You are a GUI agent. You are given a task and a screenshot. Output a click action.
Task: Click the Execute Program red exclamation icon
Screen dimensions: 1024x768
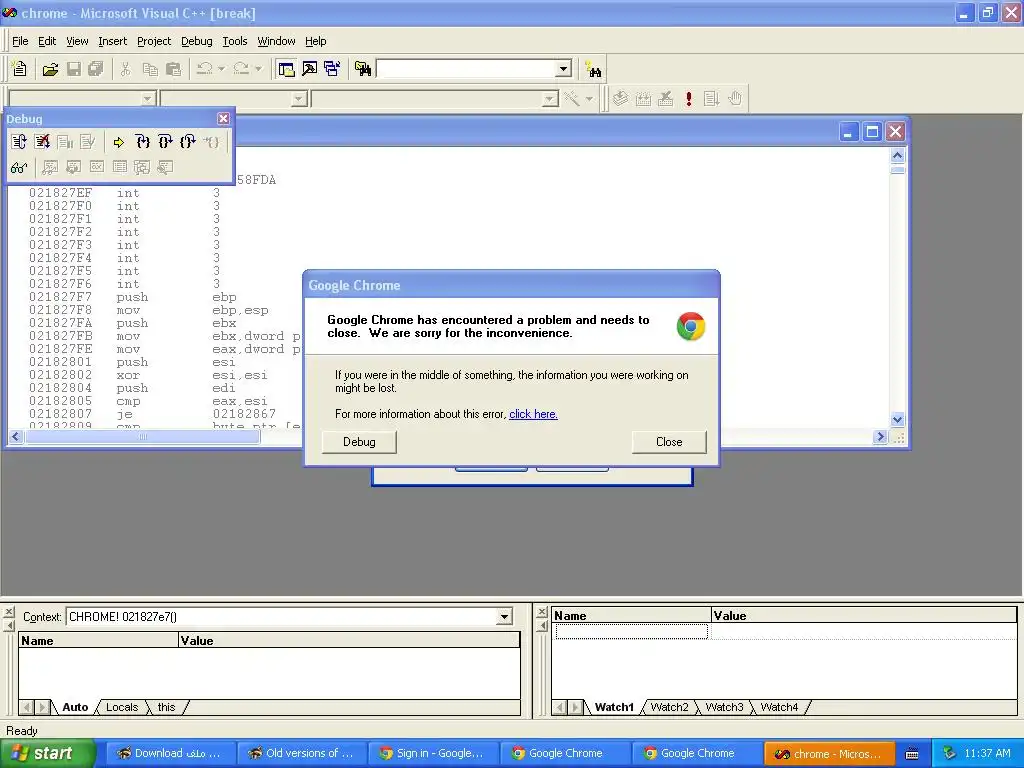688,99
